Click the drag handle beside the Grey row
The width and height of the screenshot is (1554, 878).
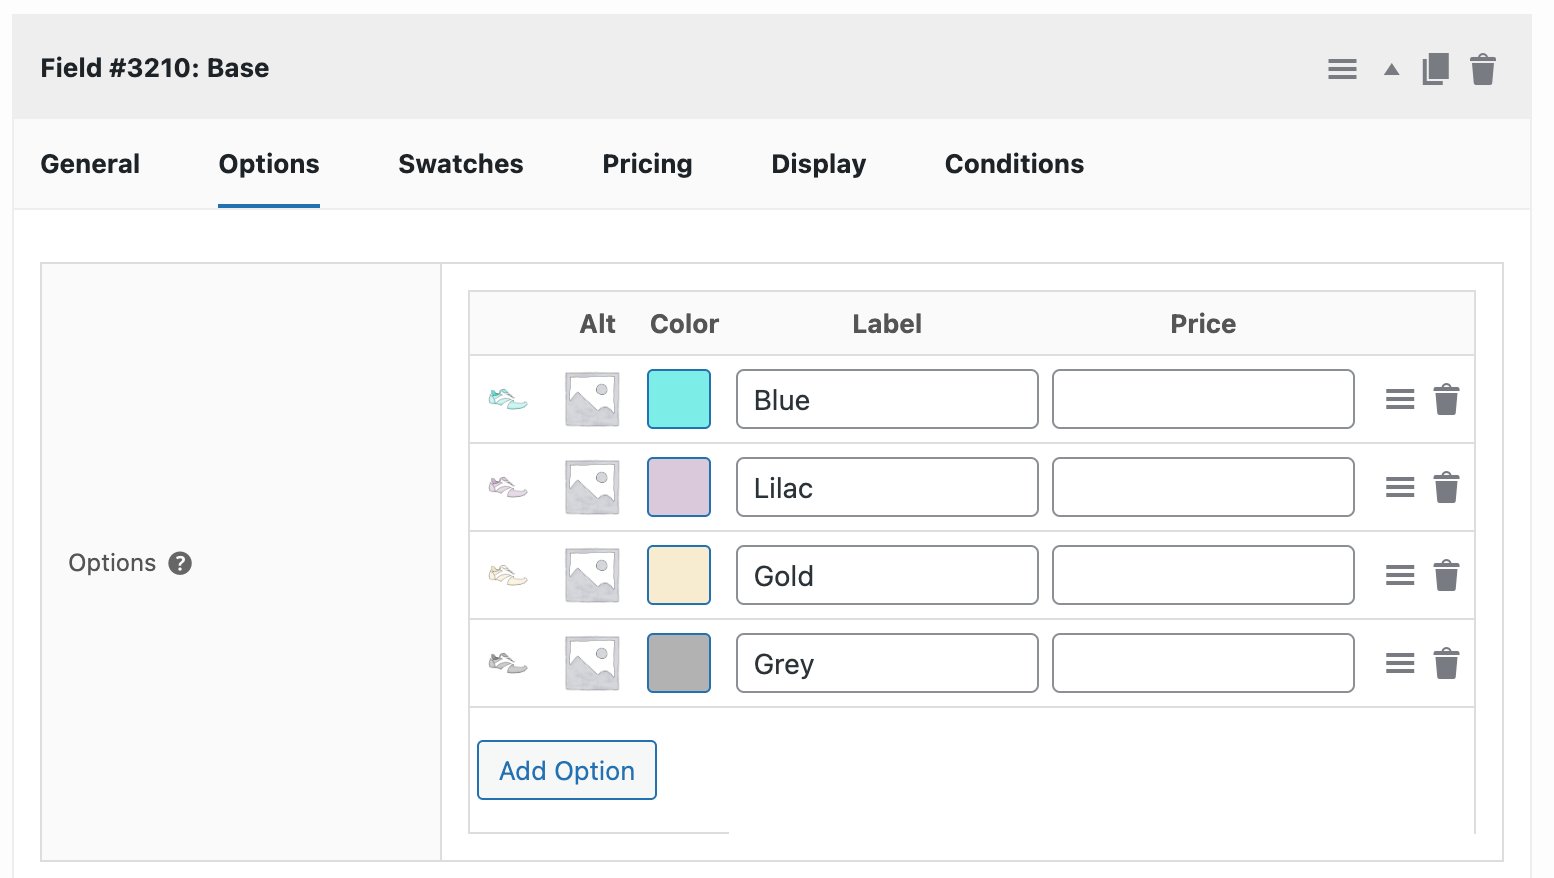[1399, 662]
